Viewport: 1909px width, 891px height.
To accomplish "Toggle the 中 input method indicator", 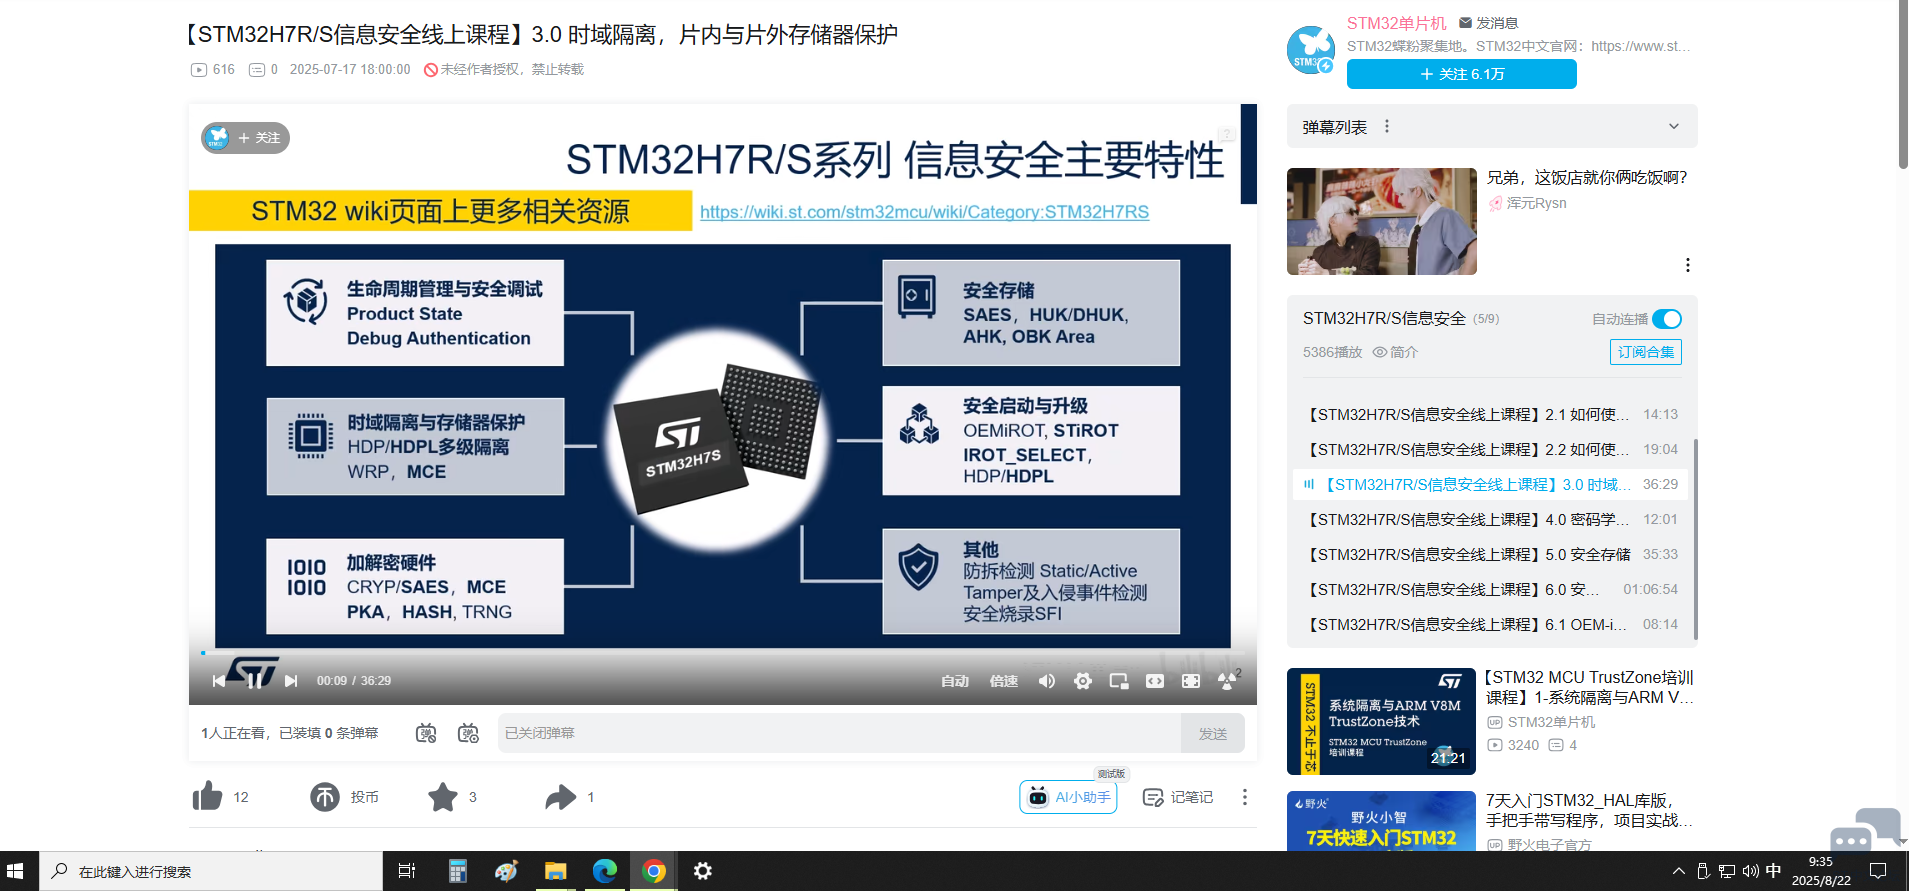I will coord(1773,871).
